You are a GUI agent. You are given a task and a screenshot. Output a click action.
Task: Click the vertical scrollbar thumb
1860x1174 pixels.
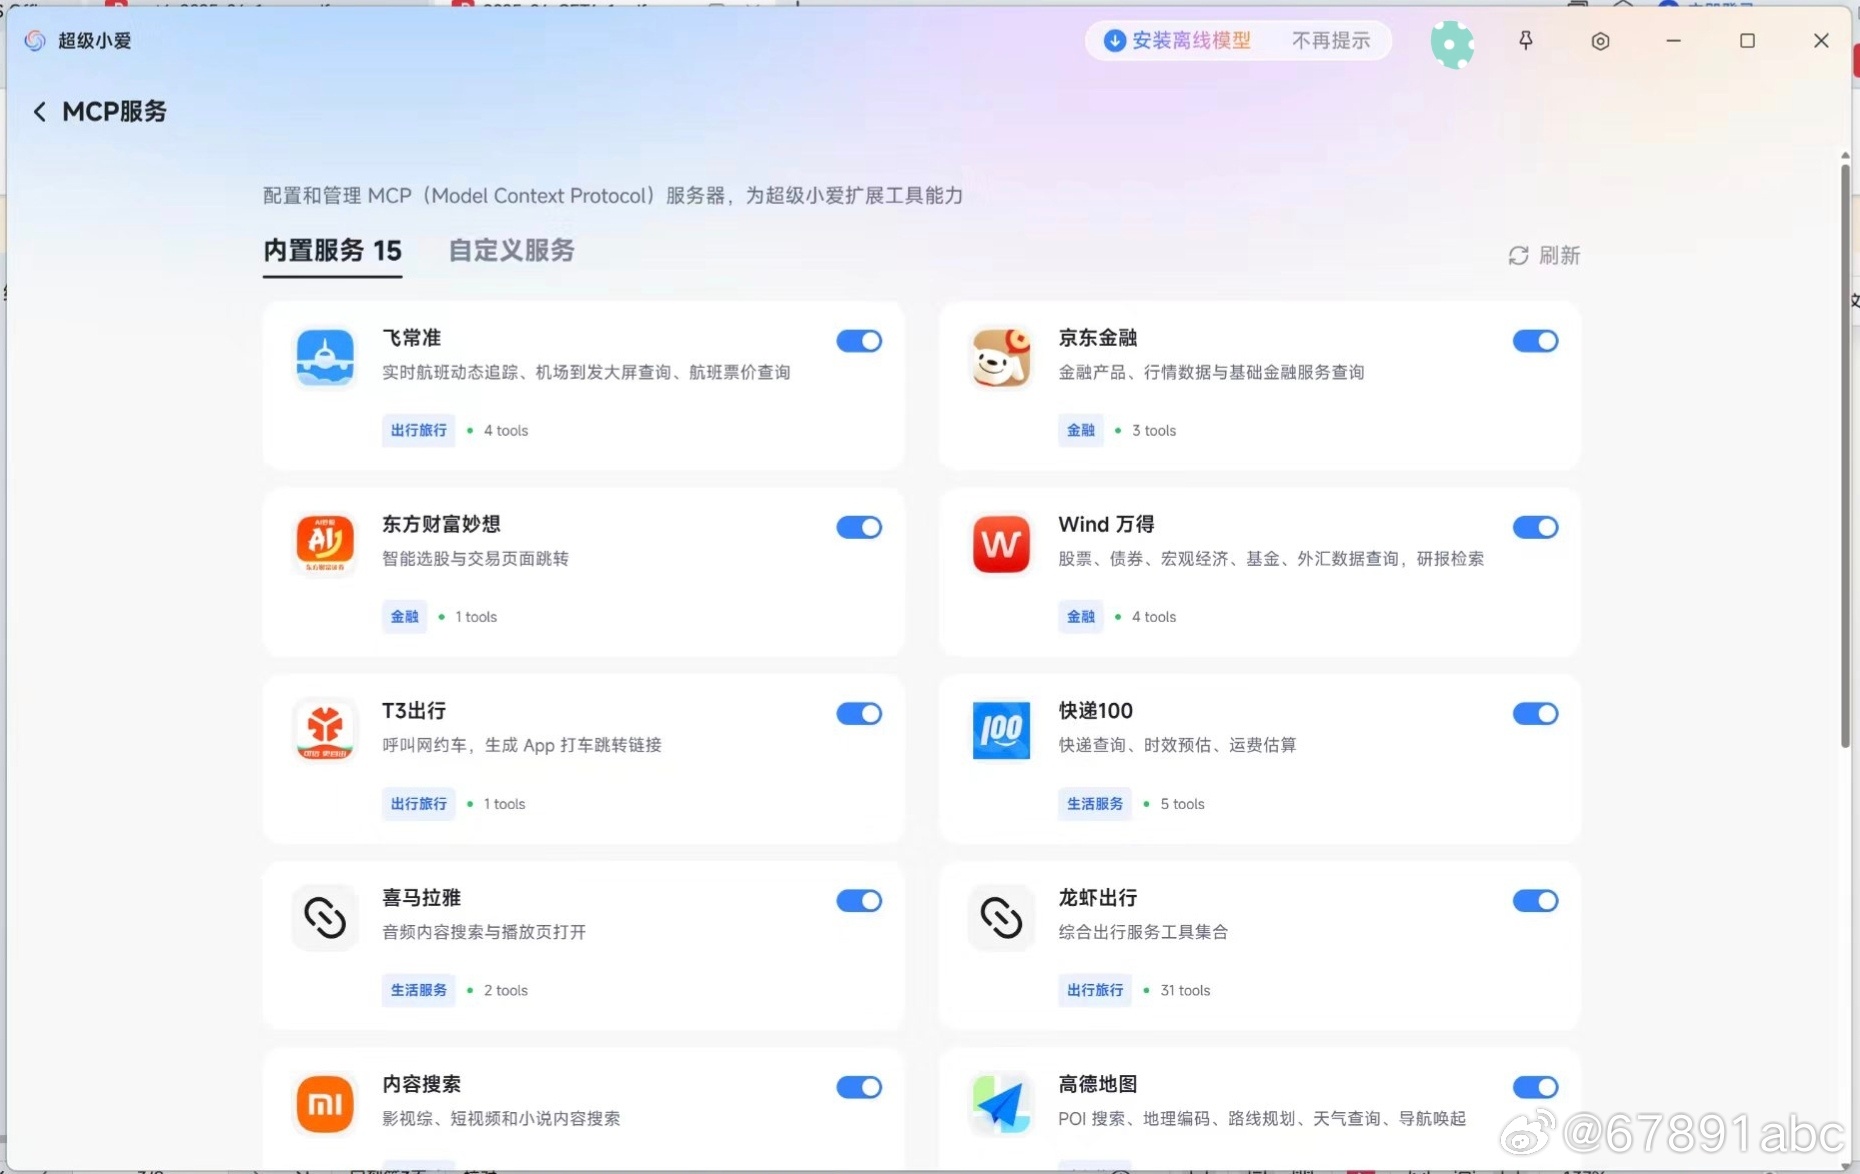pyautogui.click(x=1845, y=455)
